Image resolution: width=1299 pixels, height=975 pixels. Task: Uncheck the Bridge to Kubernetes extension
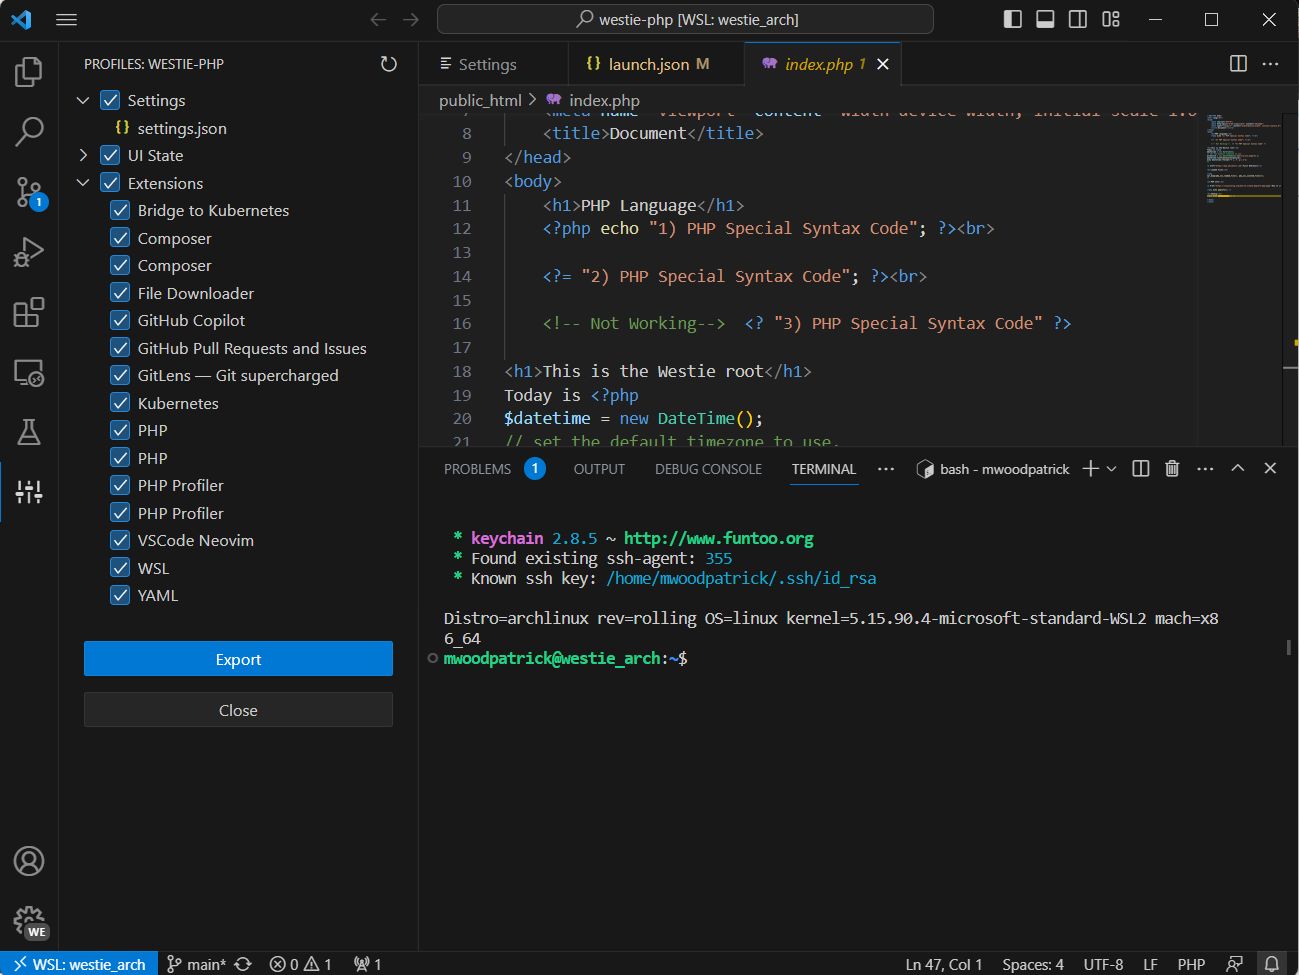click(x=119, y=210)
